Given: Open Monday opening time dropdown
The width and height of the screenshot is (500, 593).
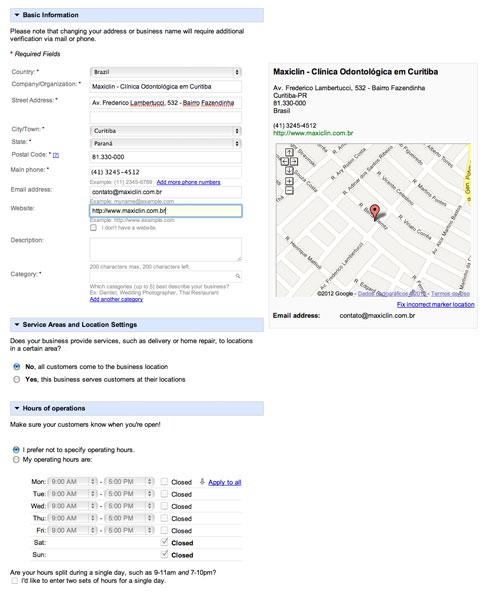Looking at the screenshot, I should (73, 481).
